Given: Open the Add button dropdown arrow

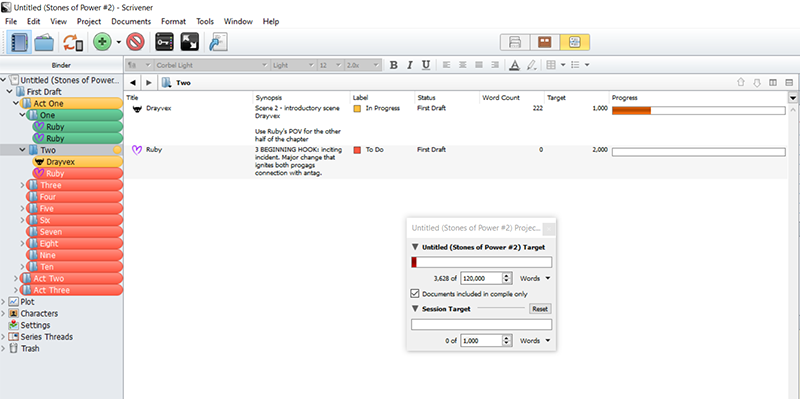Looking at the screenshot, I should click(118, 42).
